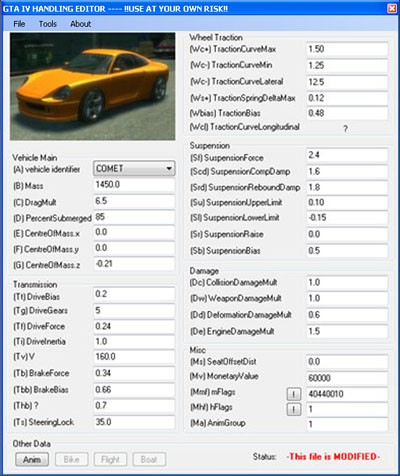Click the CentreOfMass.x input field

(134, 233)
